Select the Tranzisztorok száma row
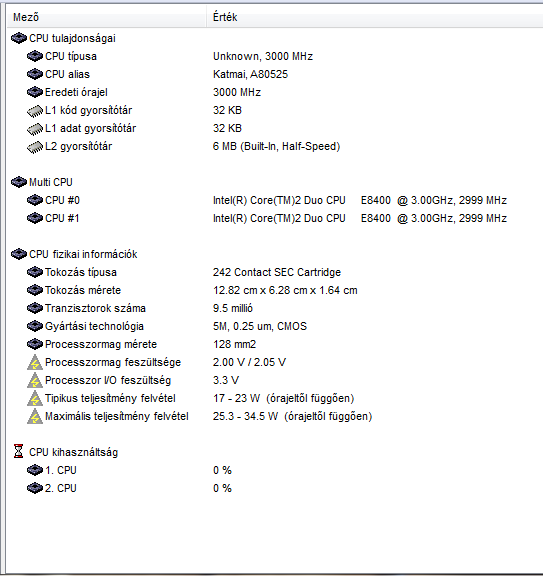This screenshot has height=576, width=543. pos(275,308)
